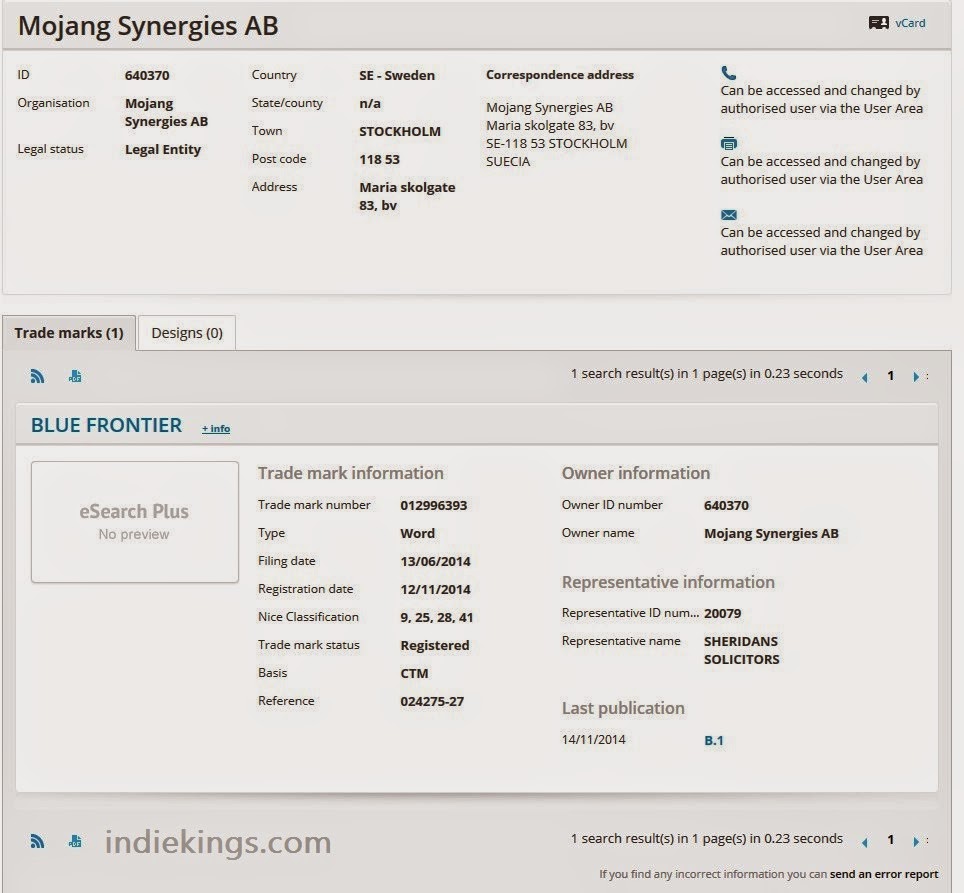This screenshot has height=893, width=964.
Task: Select the last publication date 14/11/2014
Action: coord(593,740)
